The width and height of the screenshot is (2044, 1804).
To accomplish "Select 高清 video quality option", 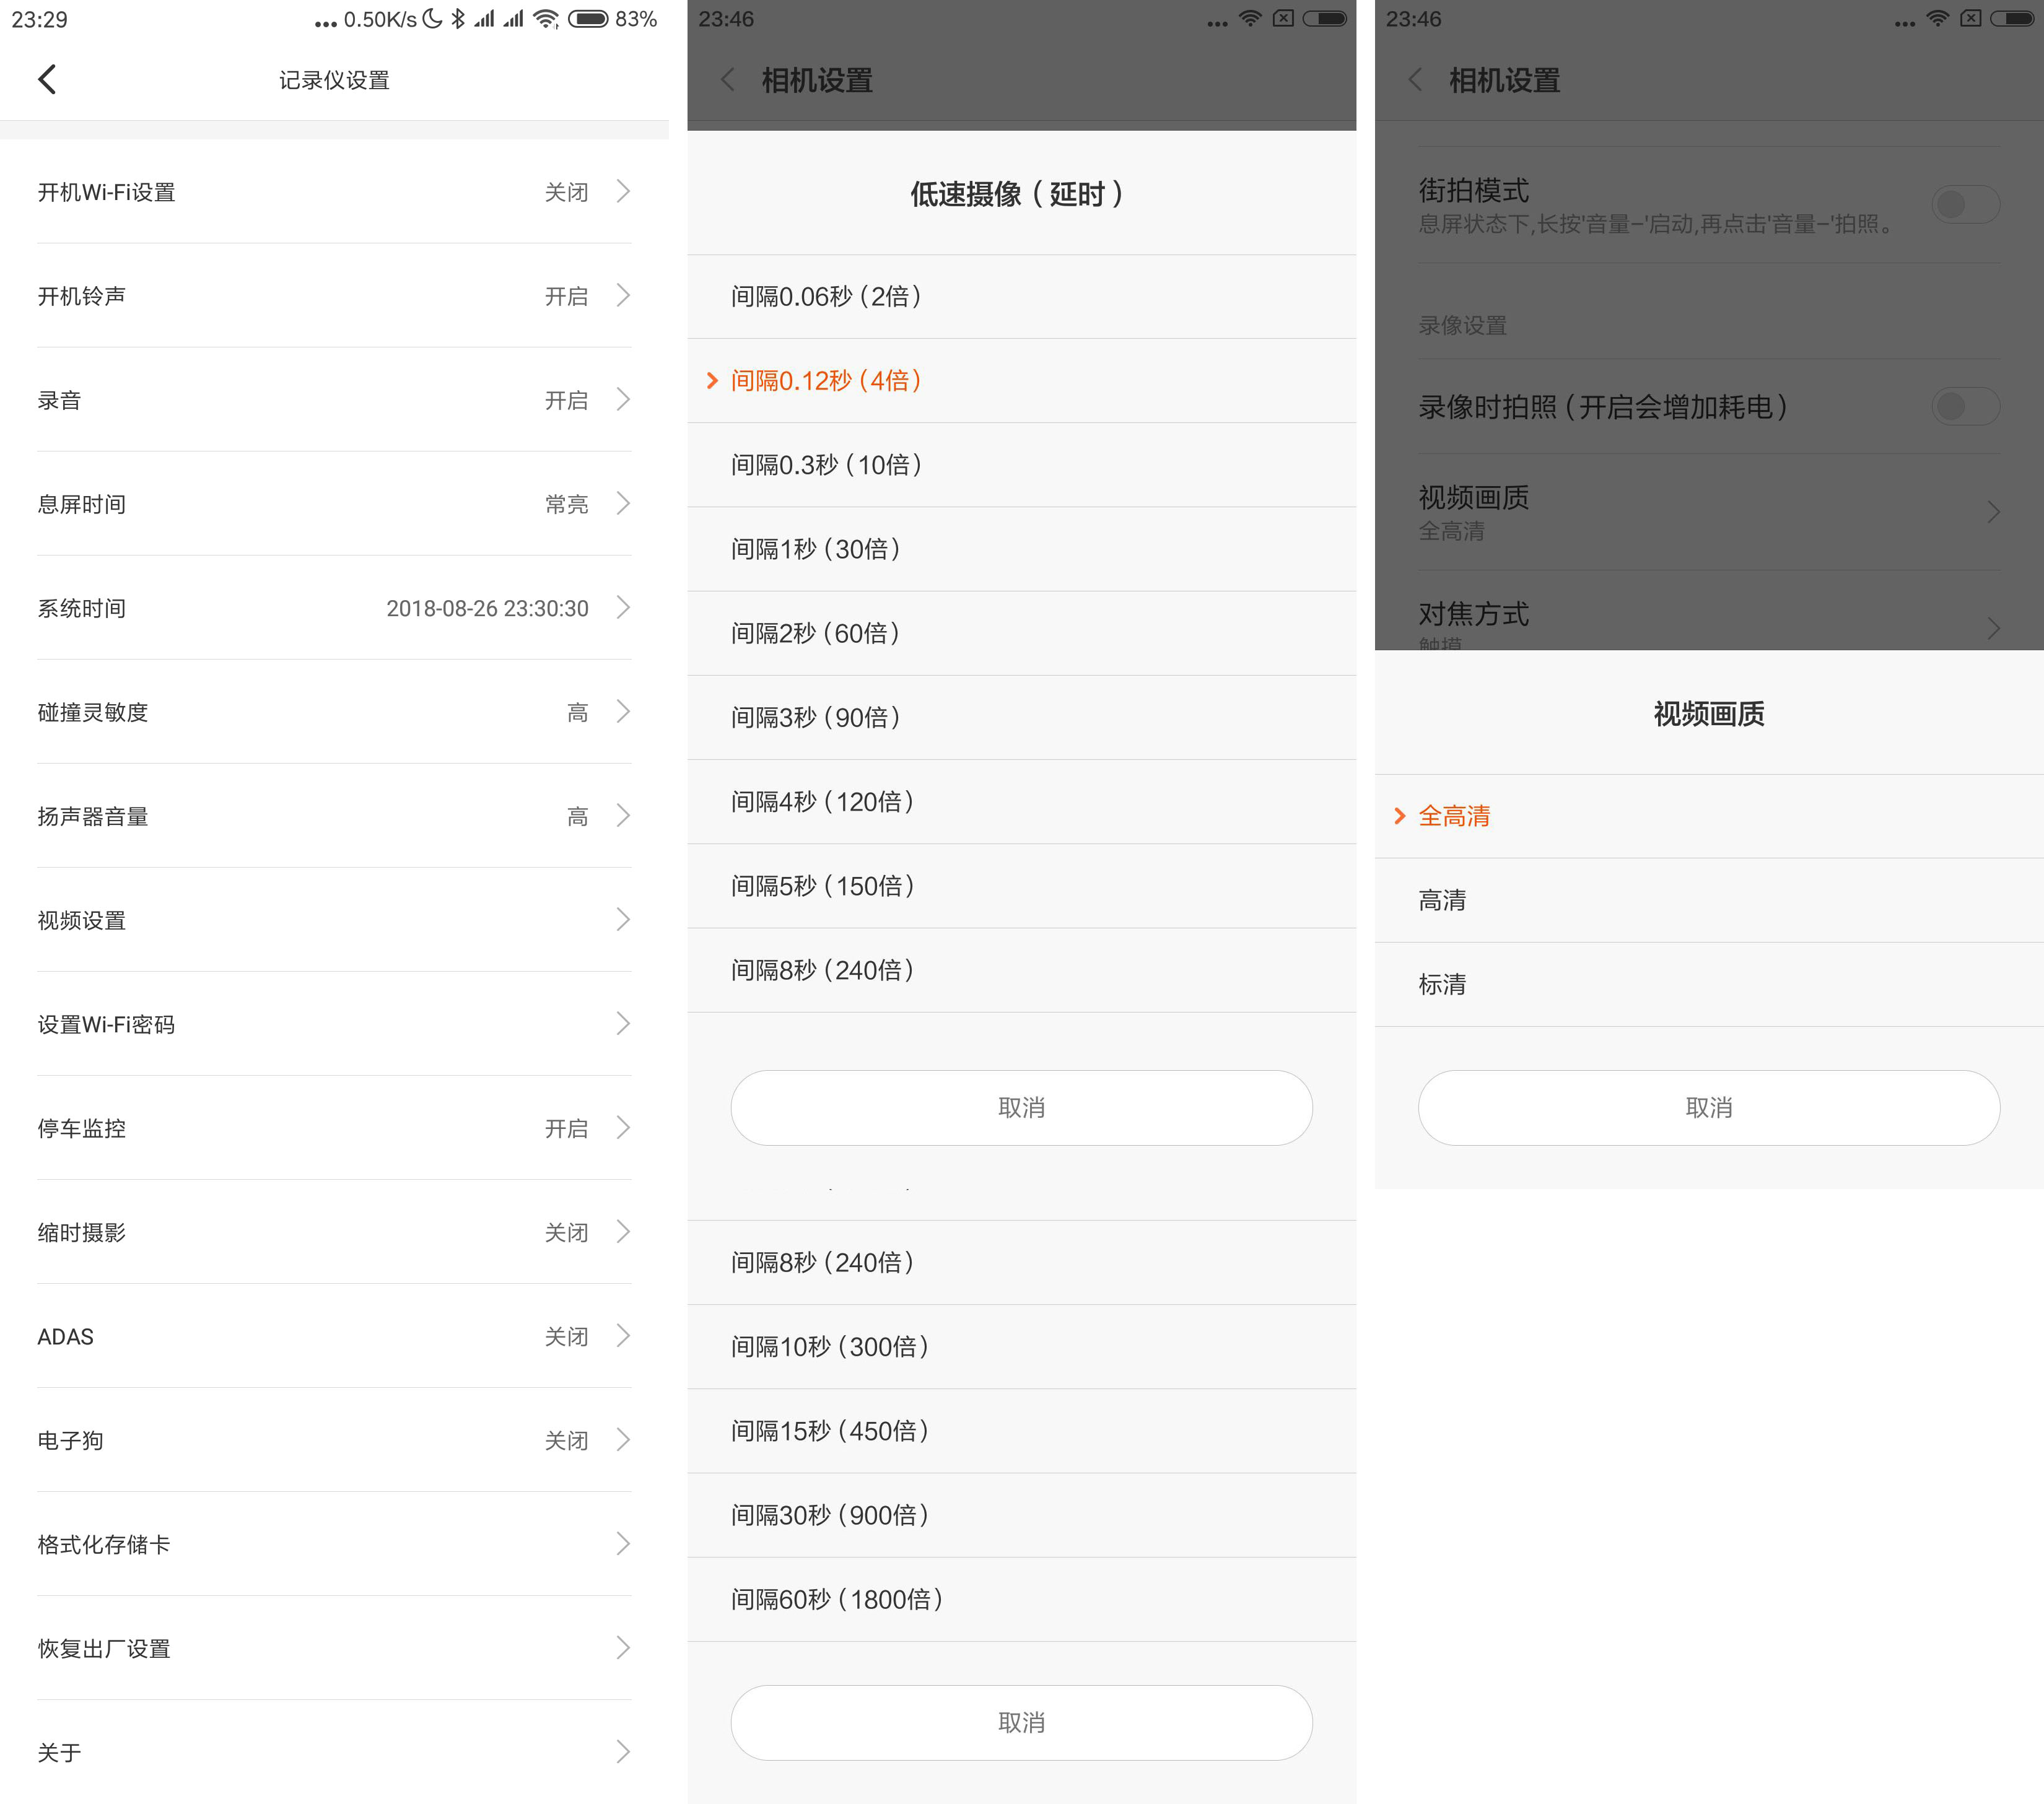I will (1442, 900).
